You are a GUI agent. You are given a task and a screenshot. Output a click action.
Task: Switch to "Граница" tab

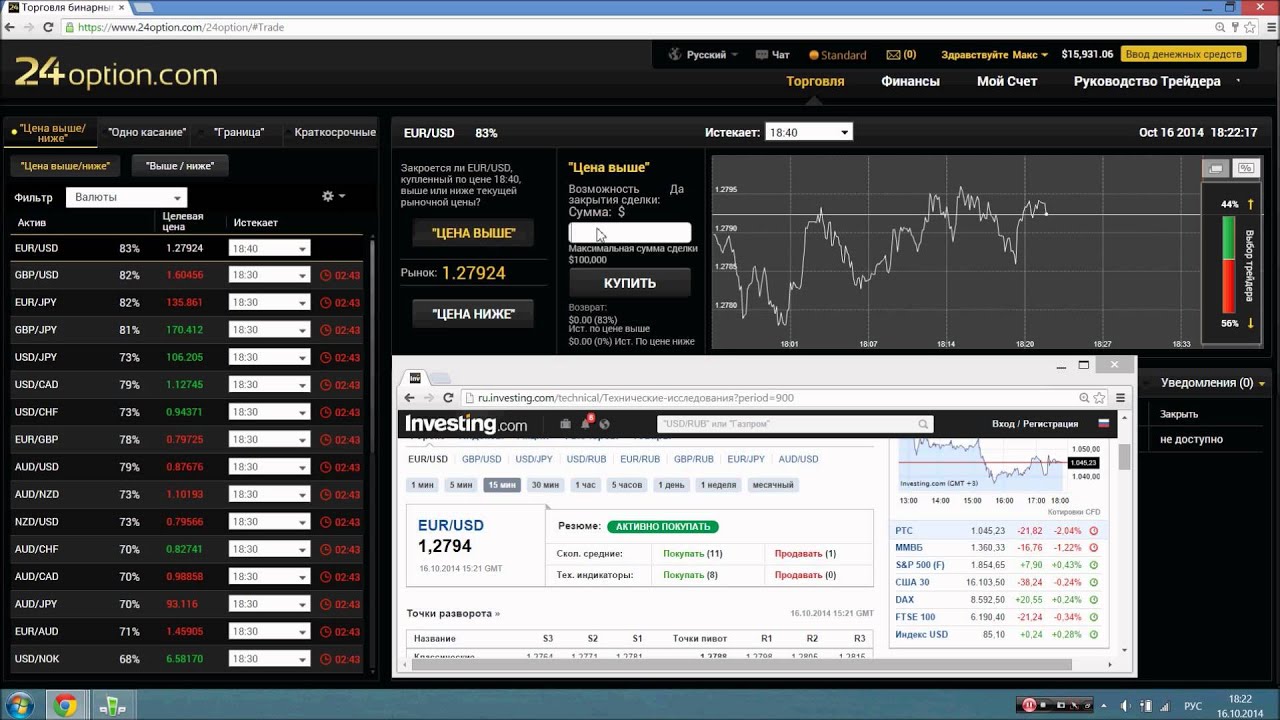pos(238,132)
